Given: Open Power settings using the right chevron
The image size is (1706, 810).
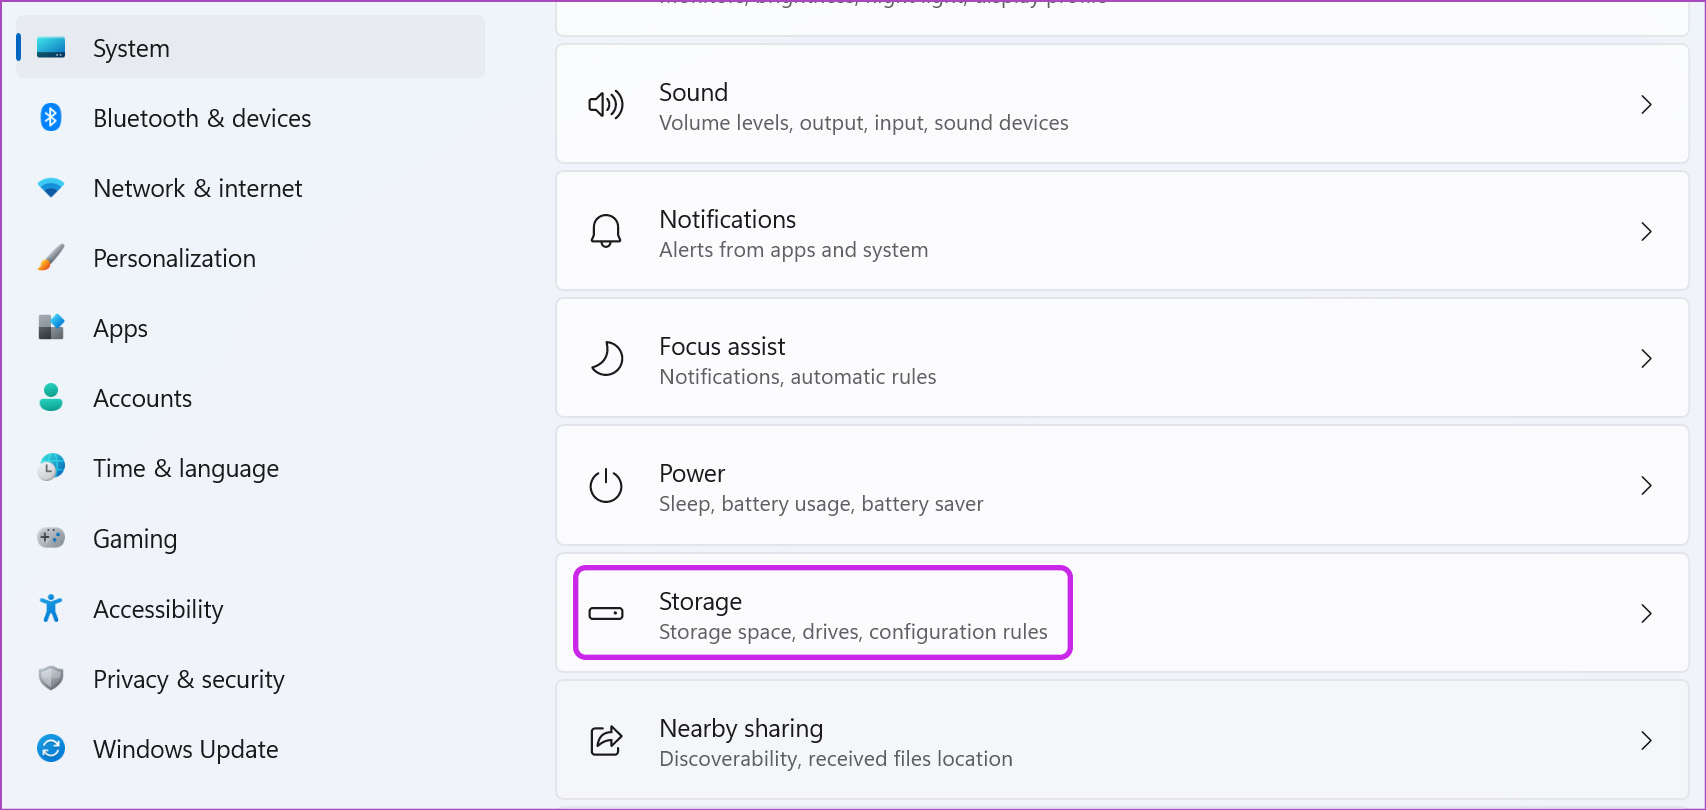Looking at the screenshot, I should pyautogui.click(x=1646, y=485).
